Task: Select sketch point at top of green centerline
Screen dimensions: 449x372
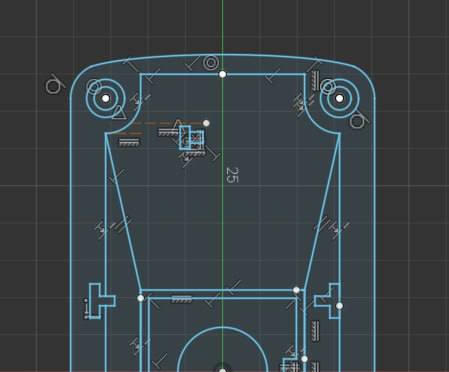Action: tap(223, 74)
